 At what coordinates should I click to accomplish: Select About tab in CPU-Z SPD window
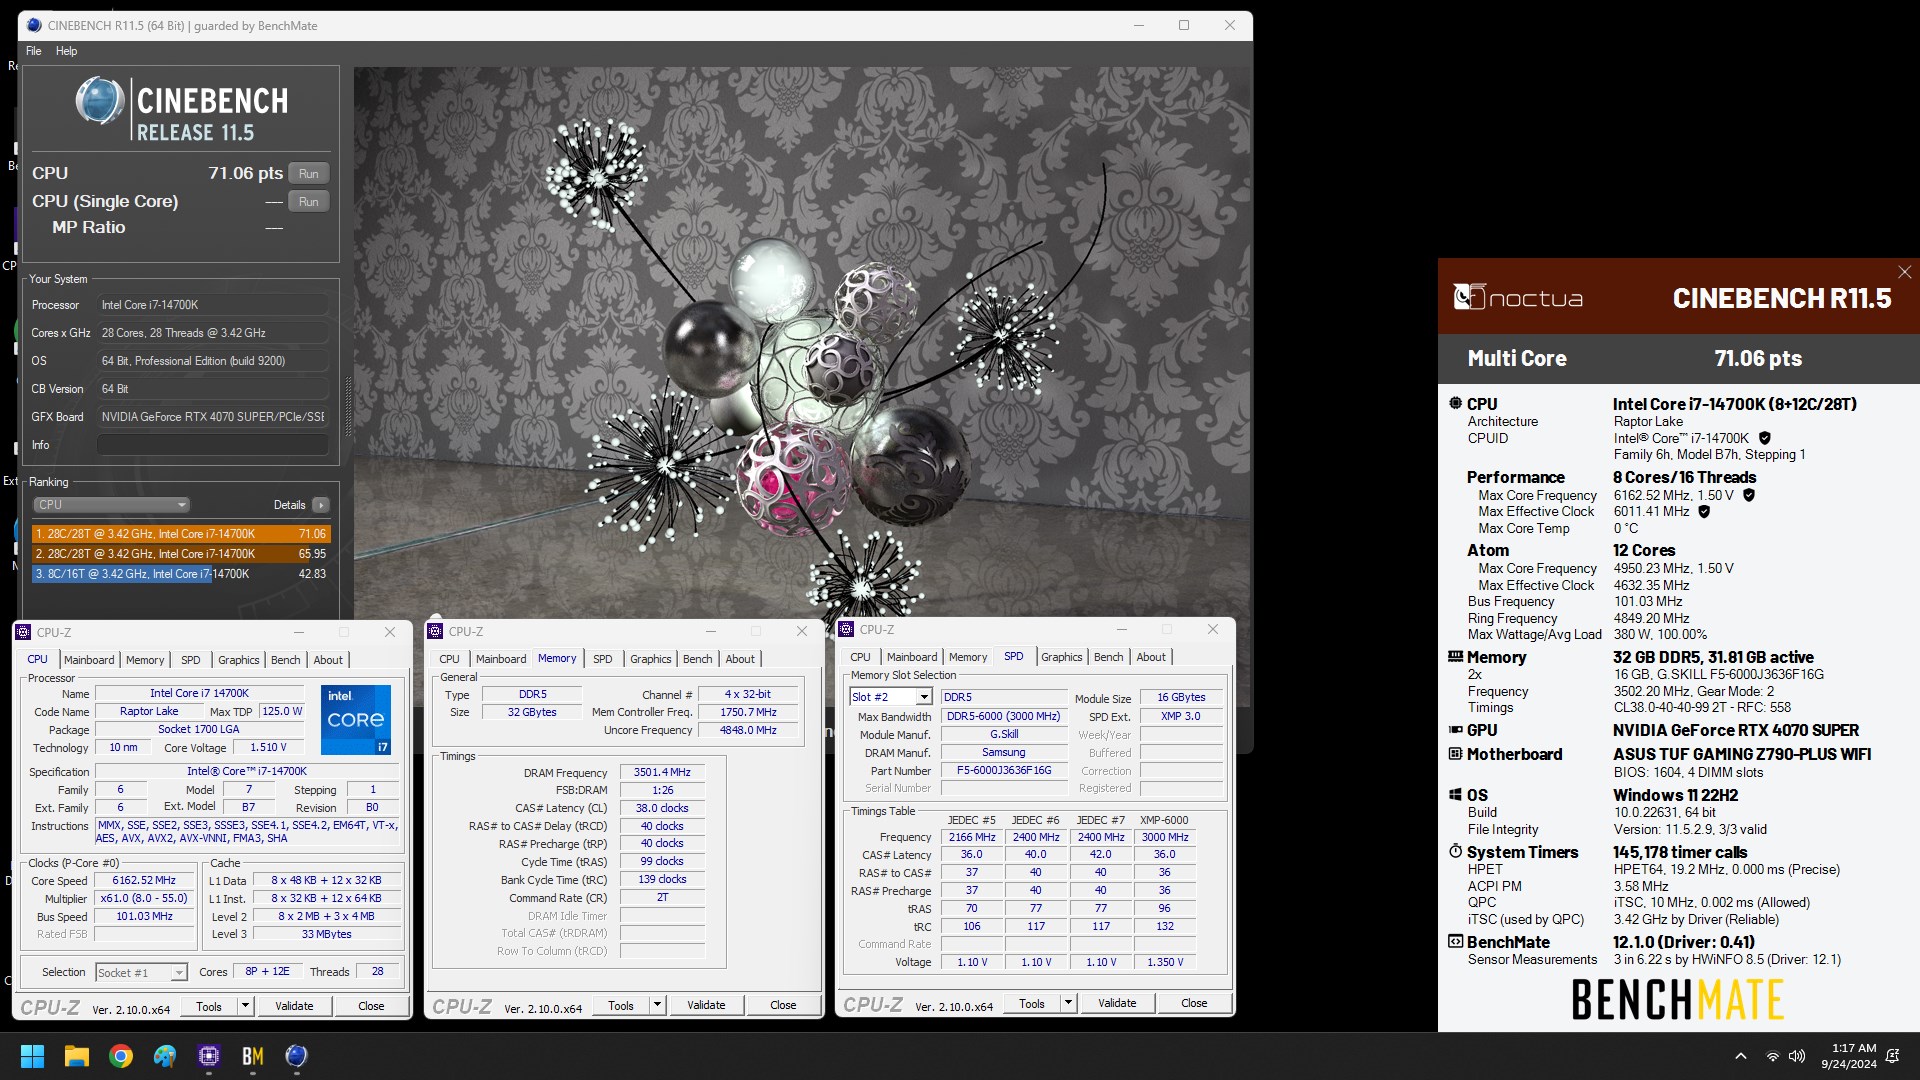point(1151,657)
